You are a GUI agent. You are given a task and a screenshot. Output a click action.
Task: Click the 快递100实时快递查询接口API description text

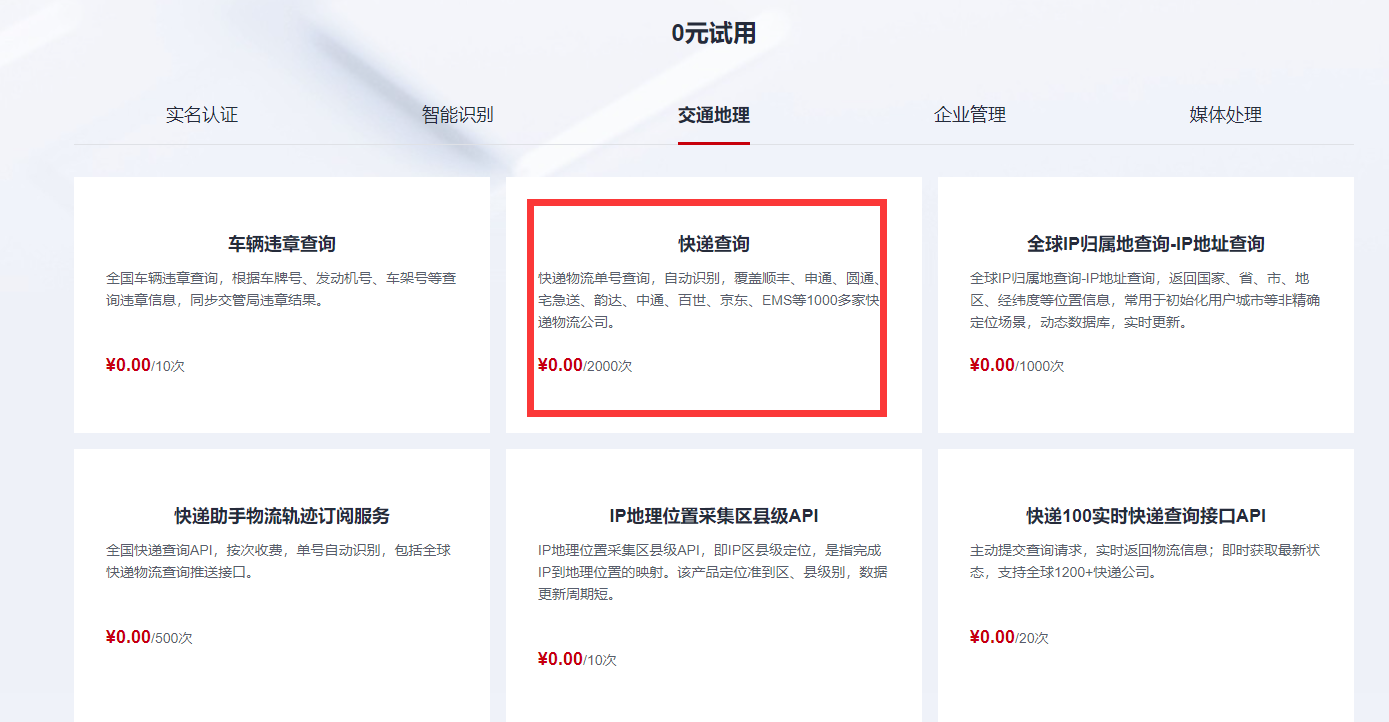click(x=1146, y=561)
